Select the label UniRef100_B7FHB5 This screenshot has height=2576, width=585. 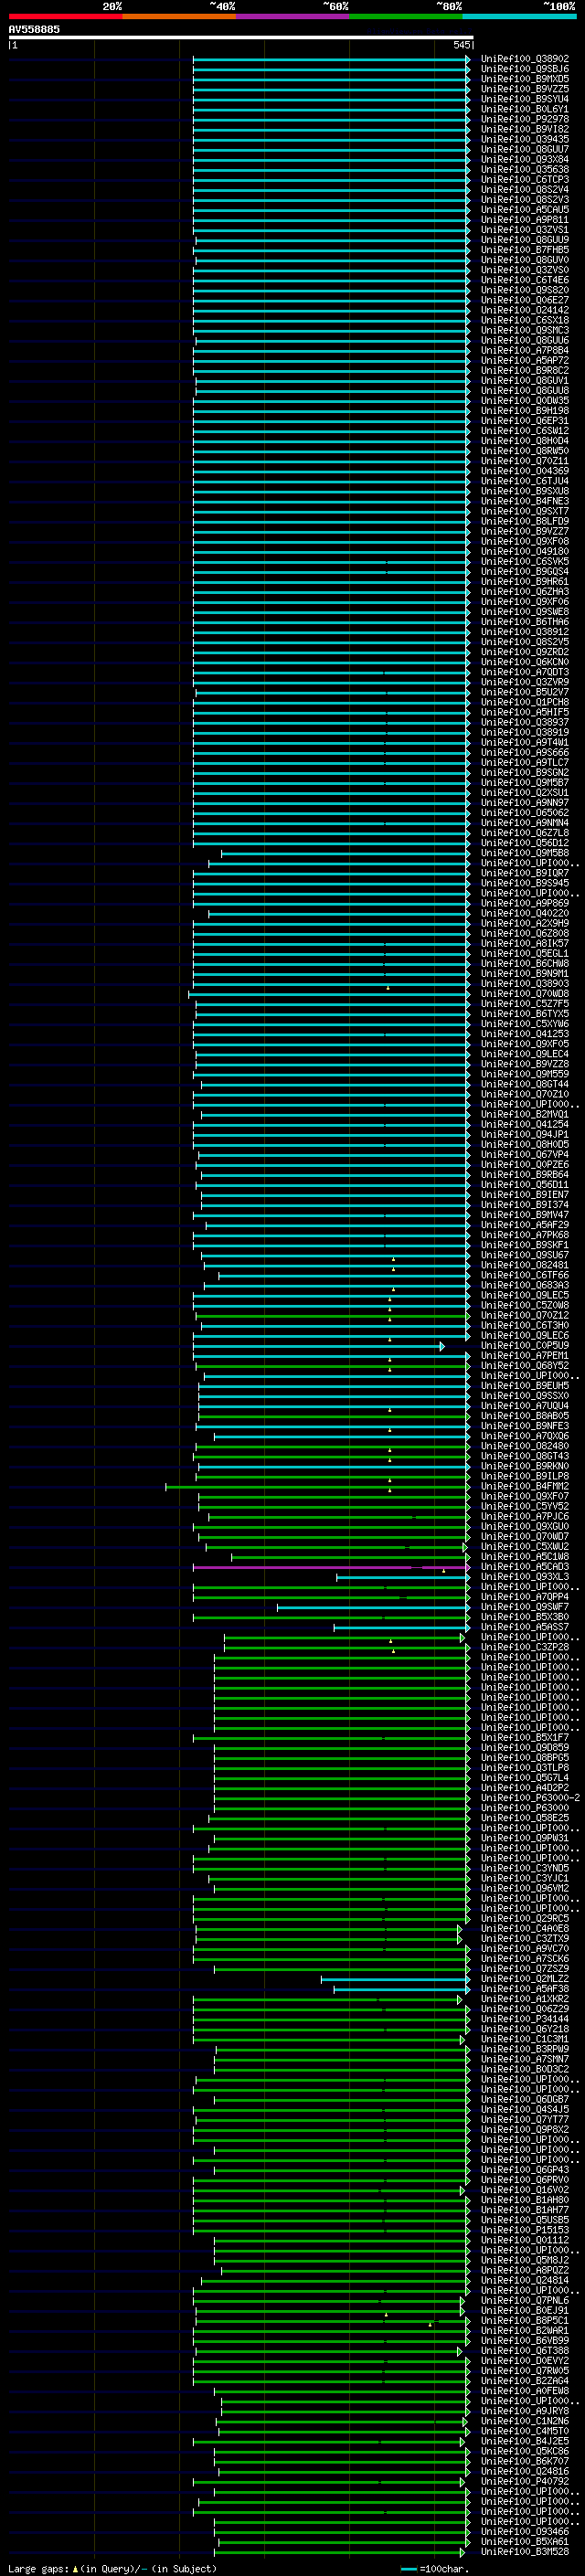pyautogui.click(x=525, y=250)
